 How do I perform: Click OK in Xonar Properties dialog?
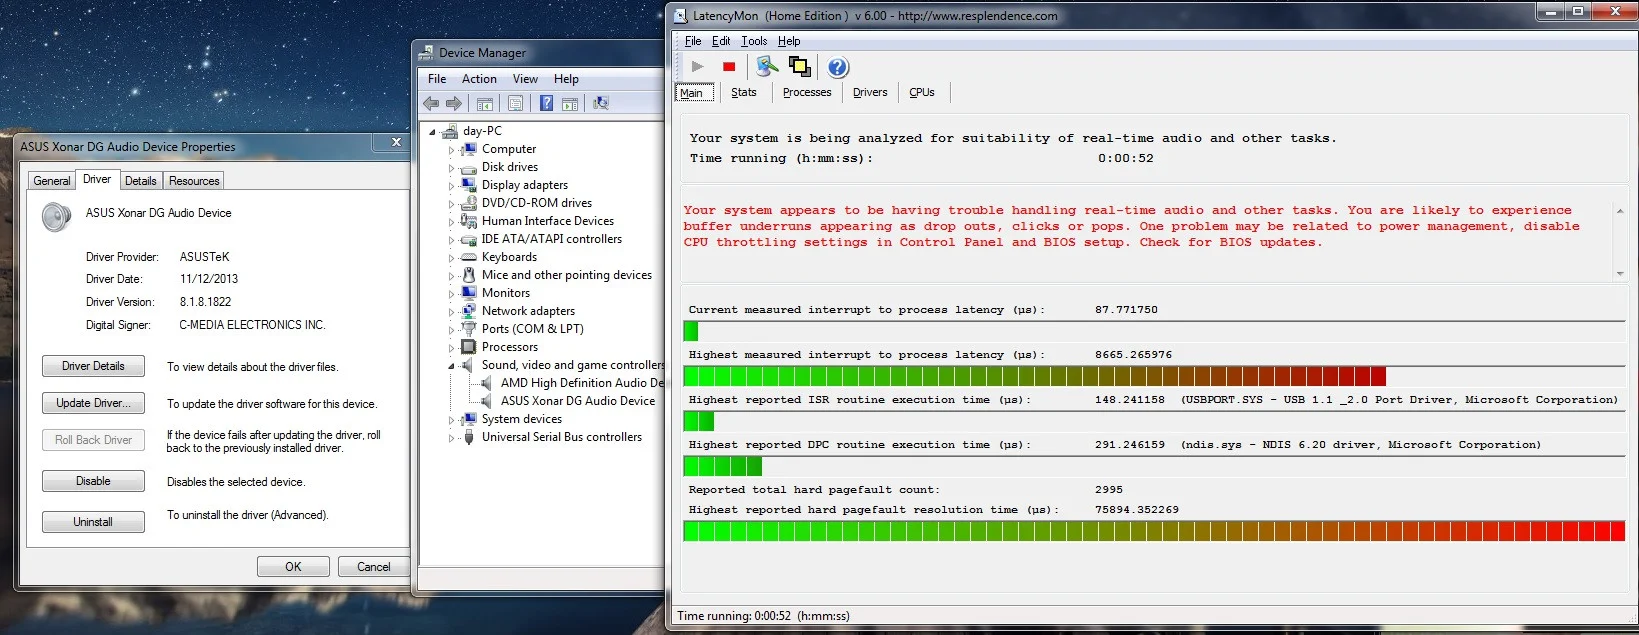point(293,566)
